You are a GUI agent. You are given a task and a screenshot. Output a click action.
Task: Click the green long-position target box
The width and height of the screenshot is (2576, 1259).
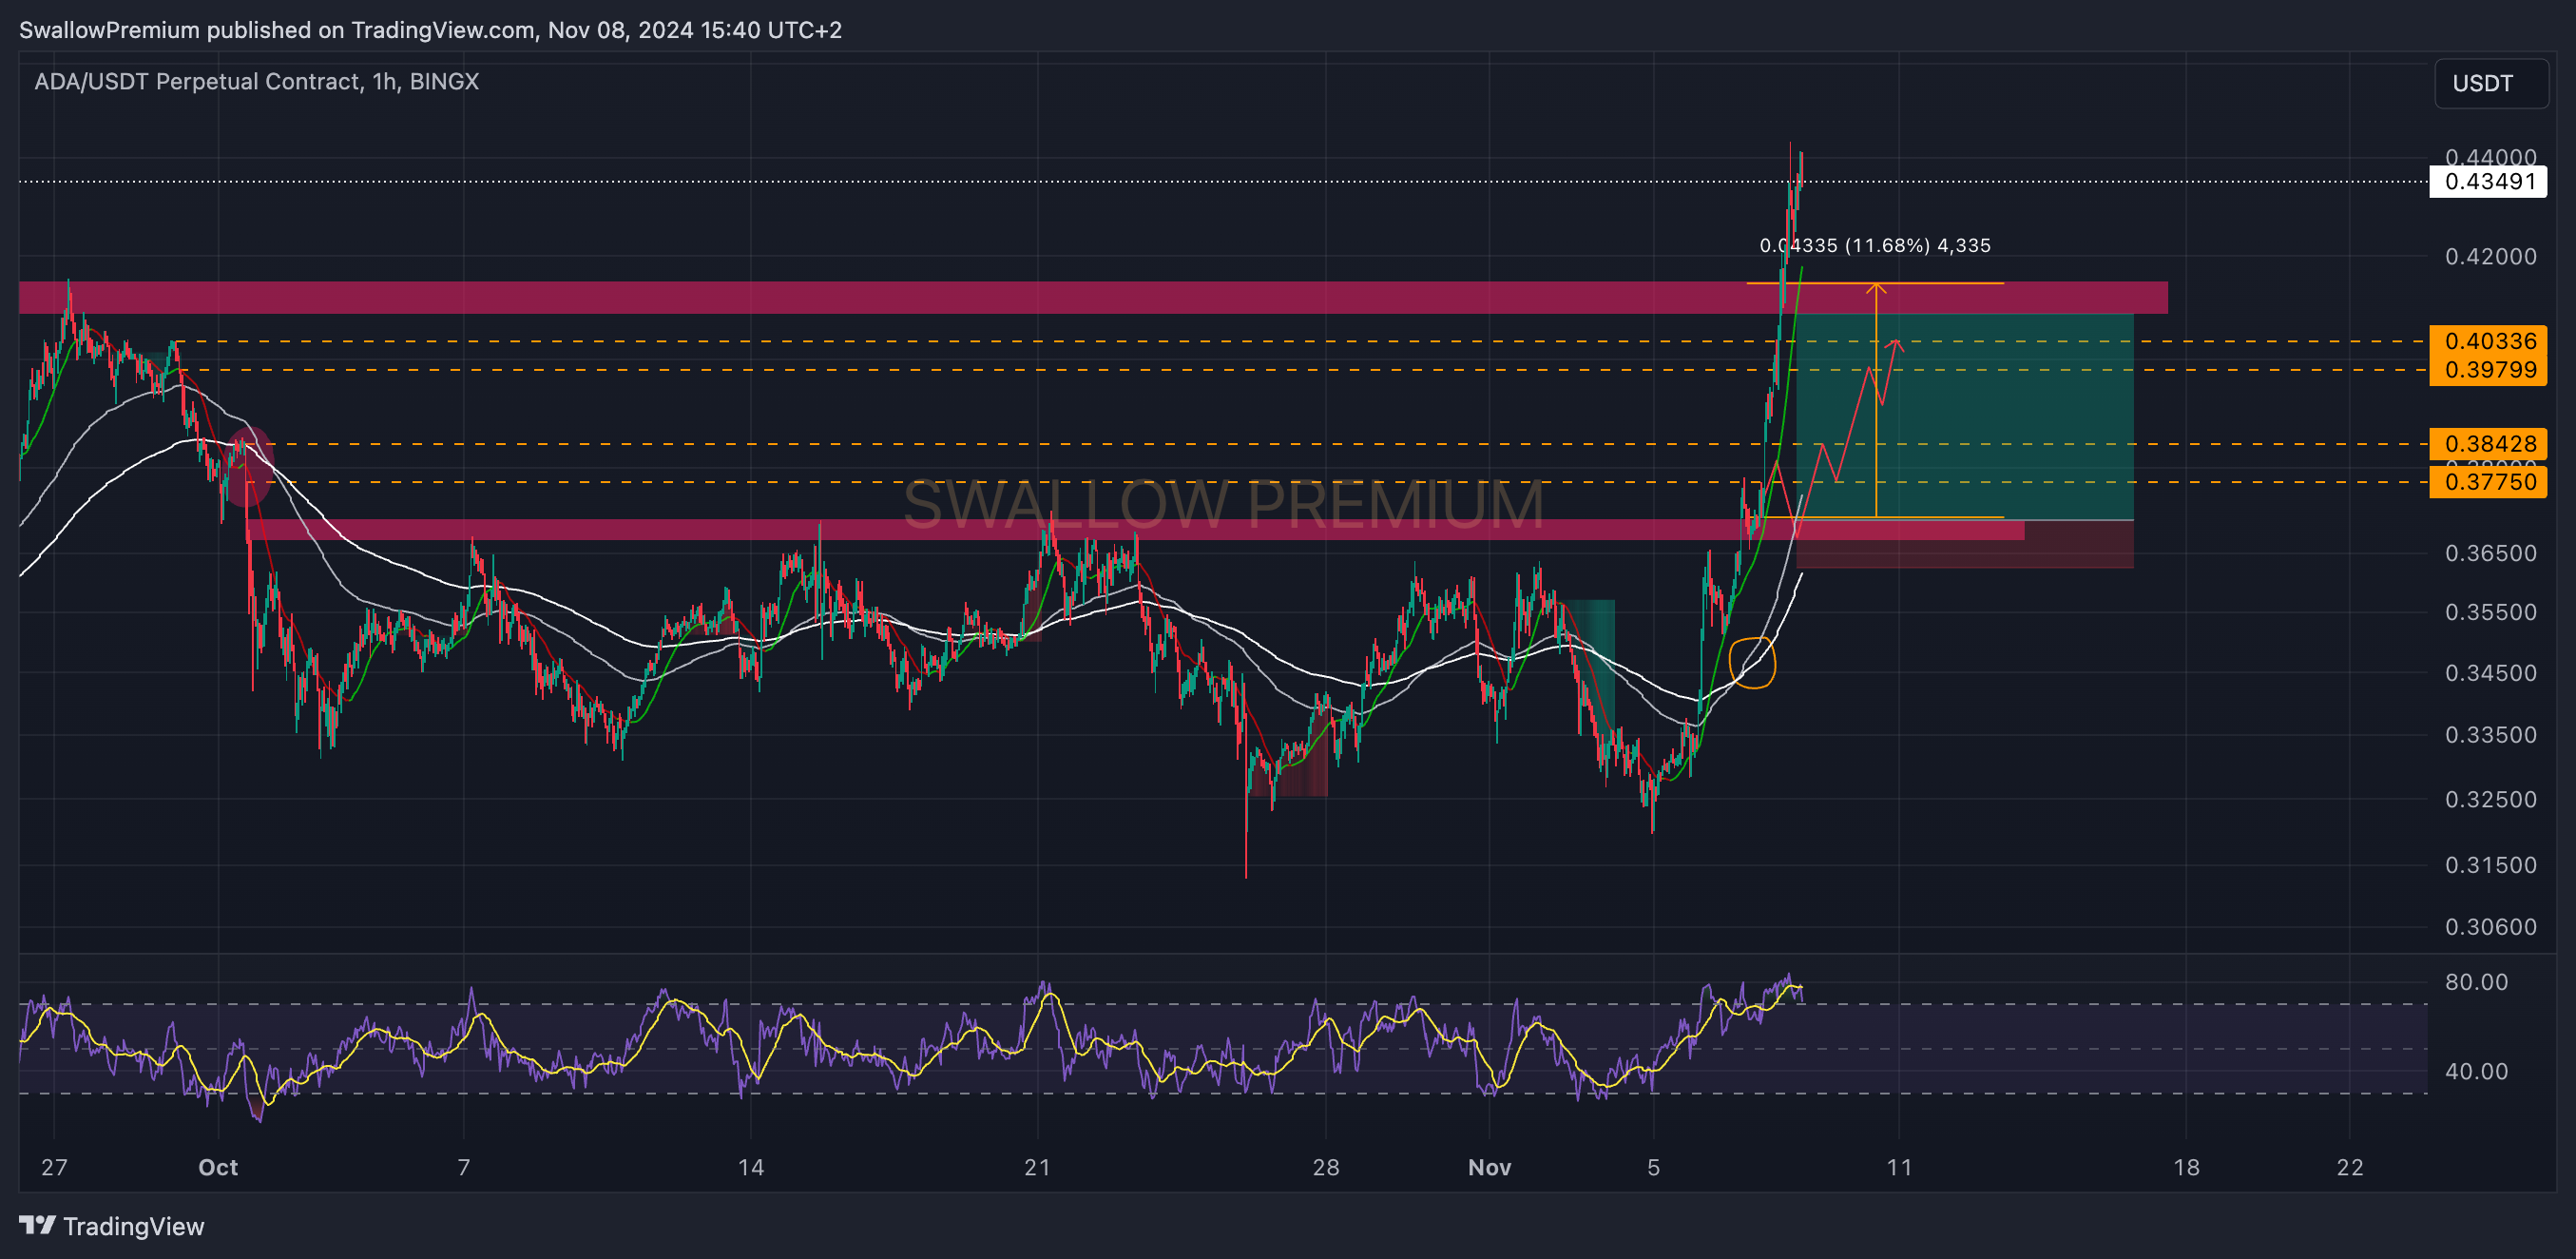click(1964, 416)
